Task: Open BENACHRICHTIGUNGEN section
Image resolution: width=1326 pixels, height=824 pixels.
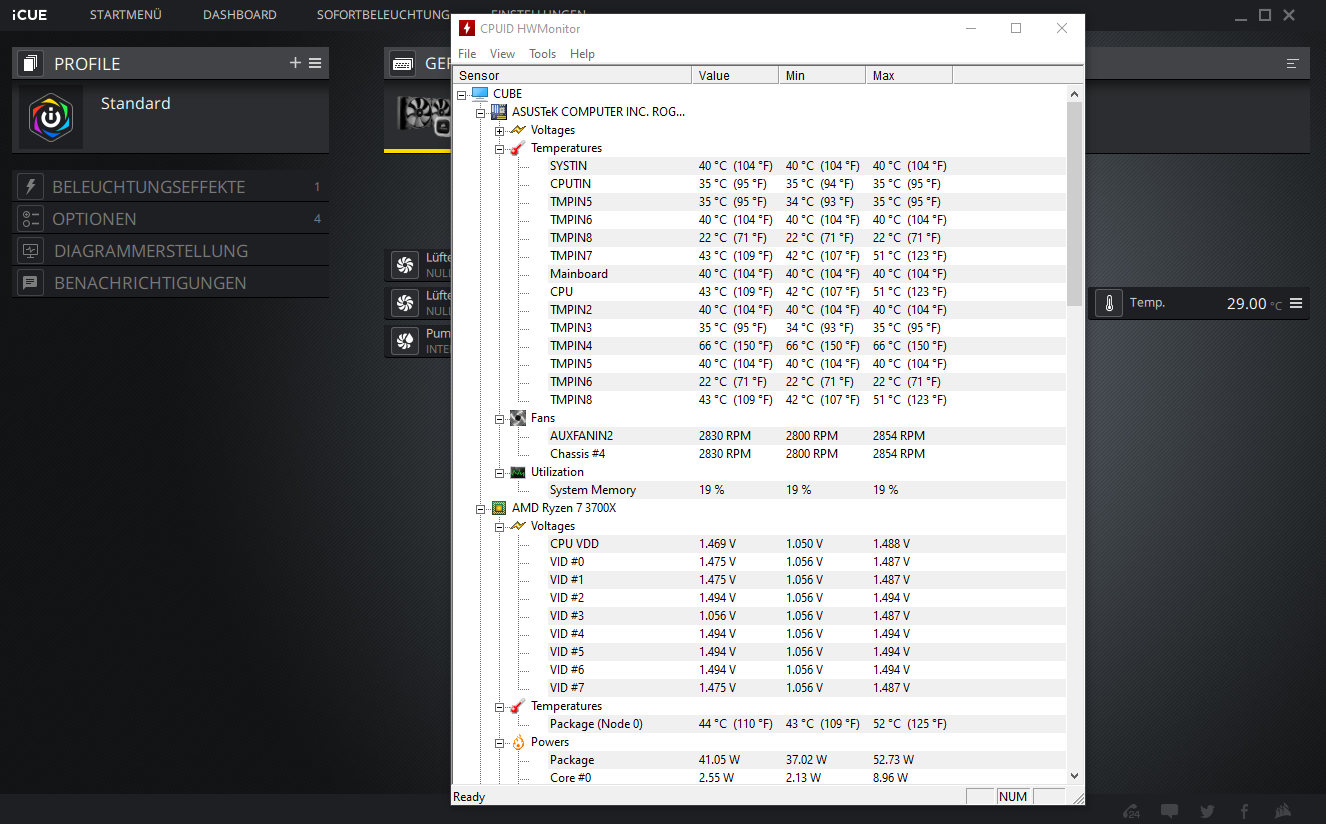Action: click(171, 283)
